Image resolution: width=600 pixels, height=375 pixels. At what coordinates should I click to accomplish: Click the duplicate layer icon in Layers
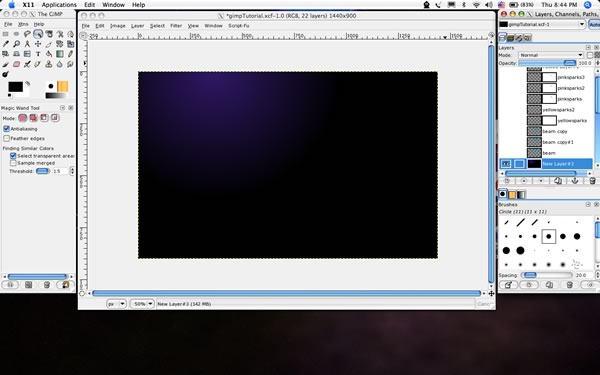pyautogui.click(x=558, y=181)
